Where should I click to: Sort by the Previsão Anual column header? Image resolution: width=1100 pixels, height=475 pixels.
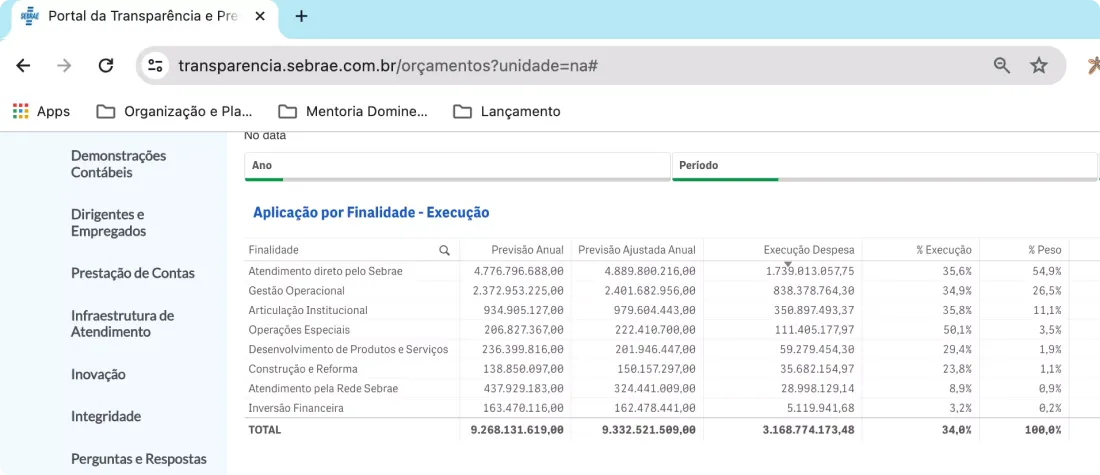pyautogui.click(x=528, y=250)
